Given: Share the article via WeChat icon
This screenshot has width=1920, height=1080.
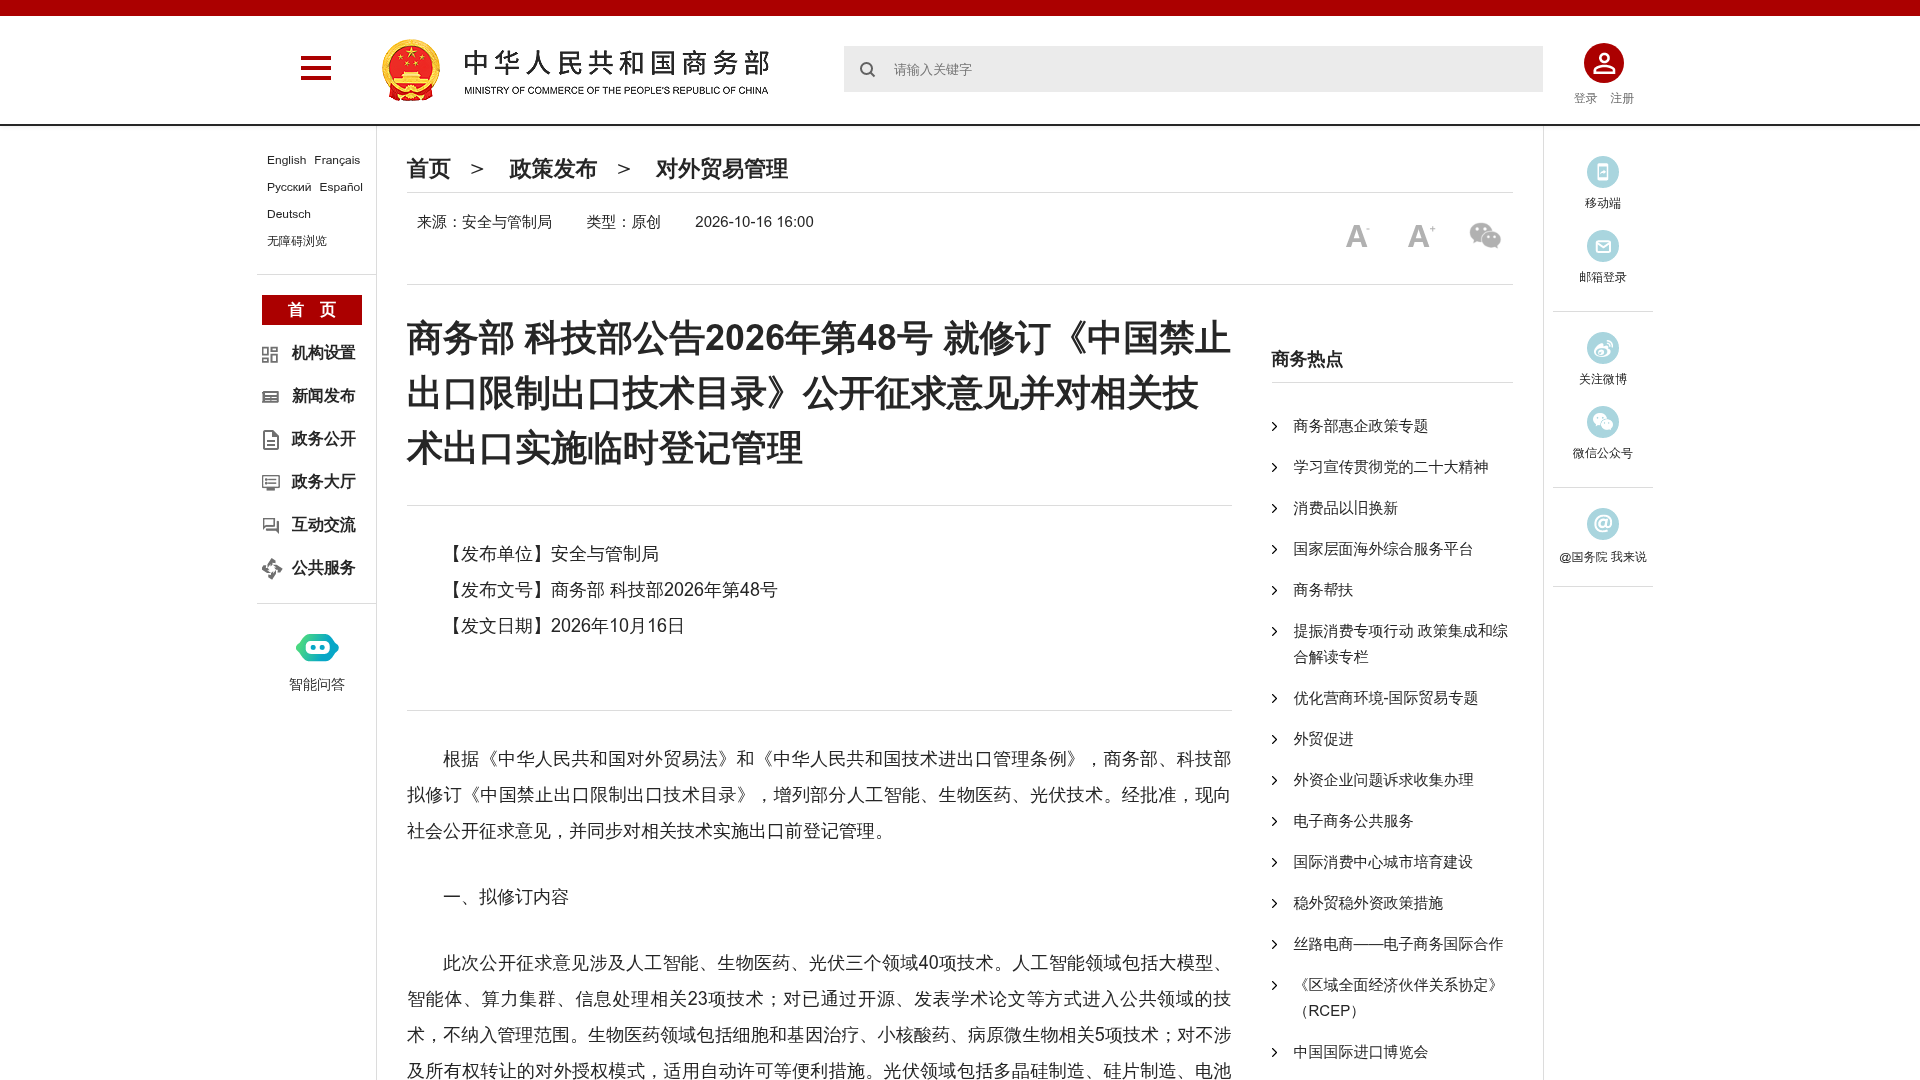Looking at the screenshot, I should 1485,236.
